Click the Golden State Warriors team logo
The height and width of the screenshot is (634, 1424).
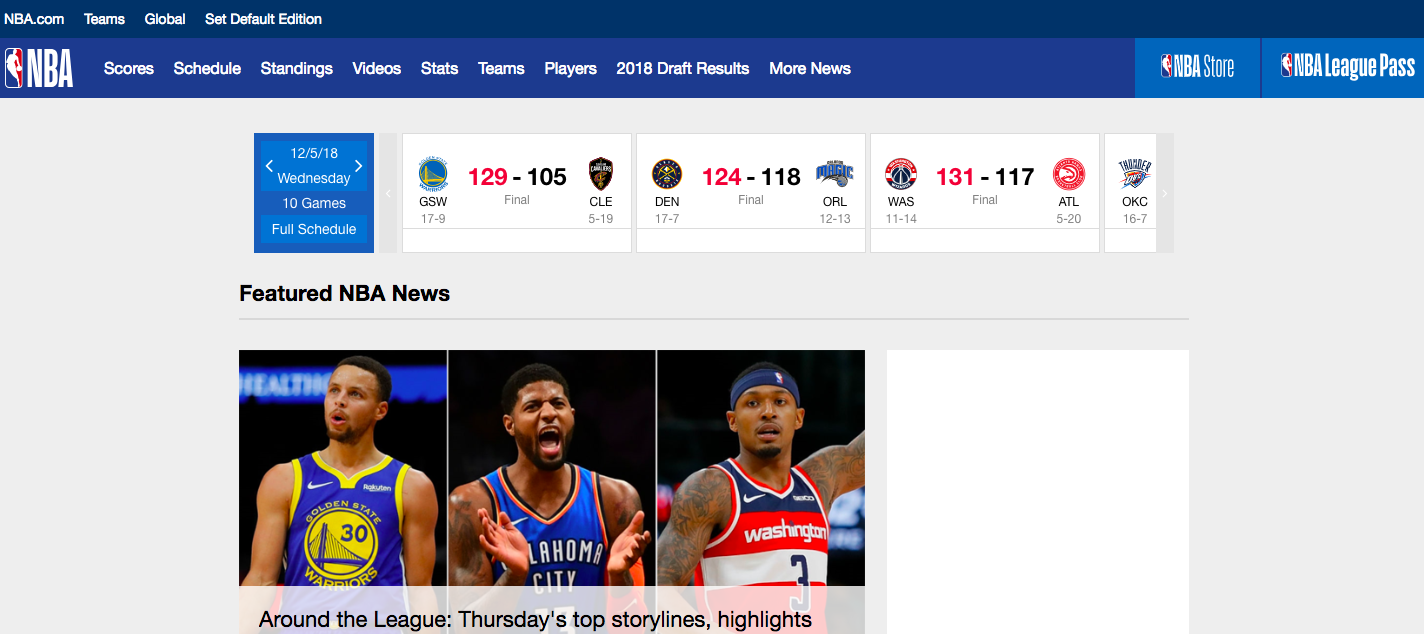[x=433, y=174]
